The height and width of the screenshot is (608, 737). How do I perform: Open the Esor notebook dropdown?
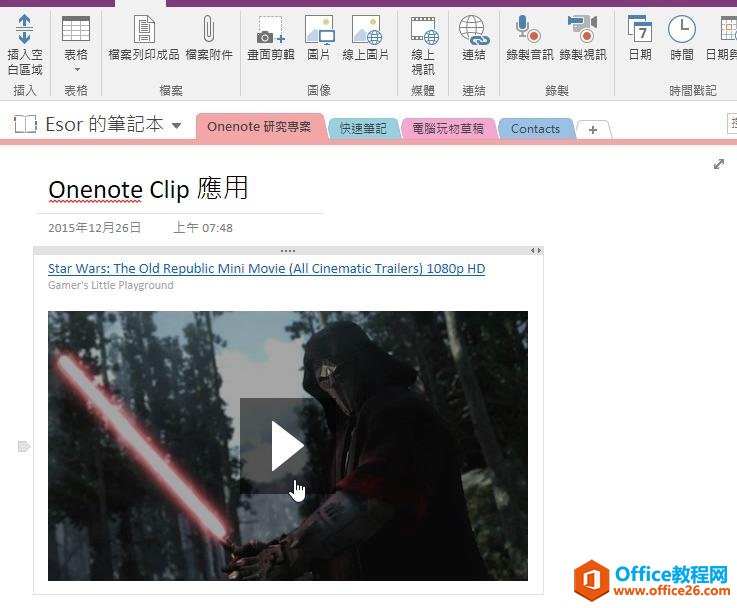(177, 125)
